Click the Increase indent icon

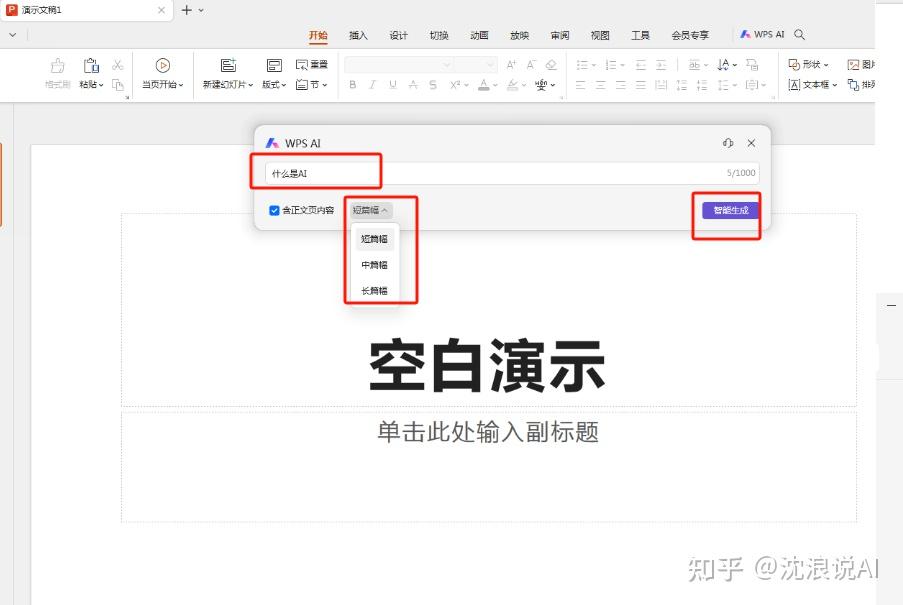pos(661,64)
